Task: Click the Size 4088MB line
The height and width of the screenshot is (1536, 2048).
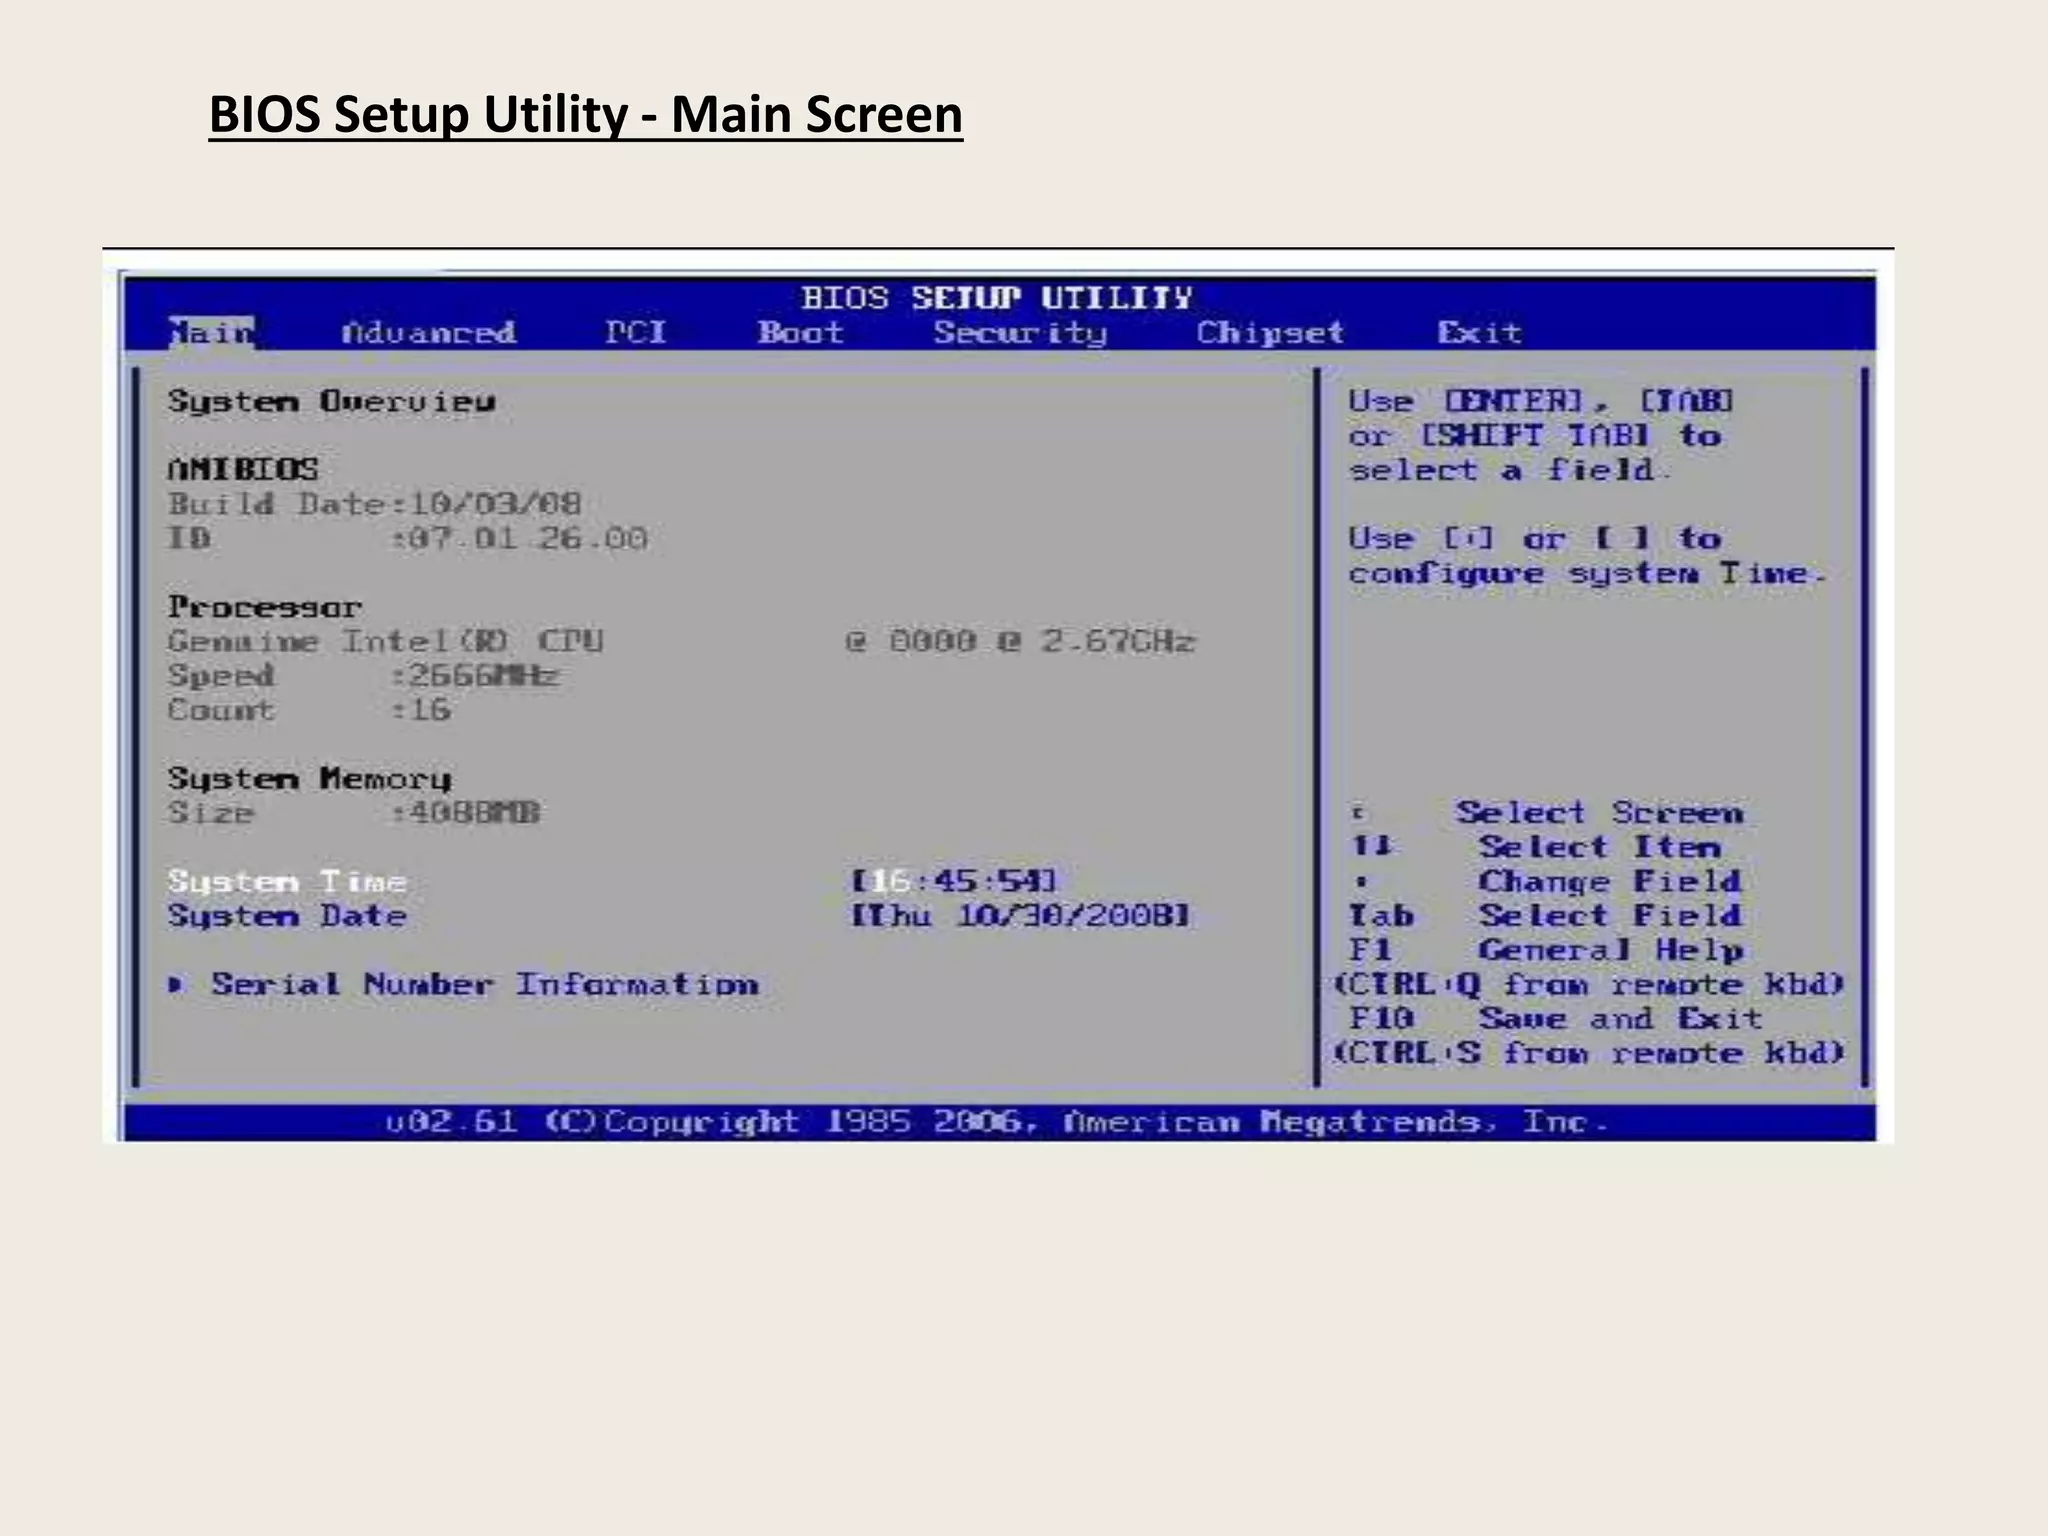Action: click(x=354, y=813)
